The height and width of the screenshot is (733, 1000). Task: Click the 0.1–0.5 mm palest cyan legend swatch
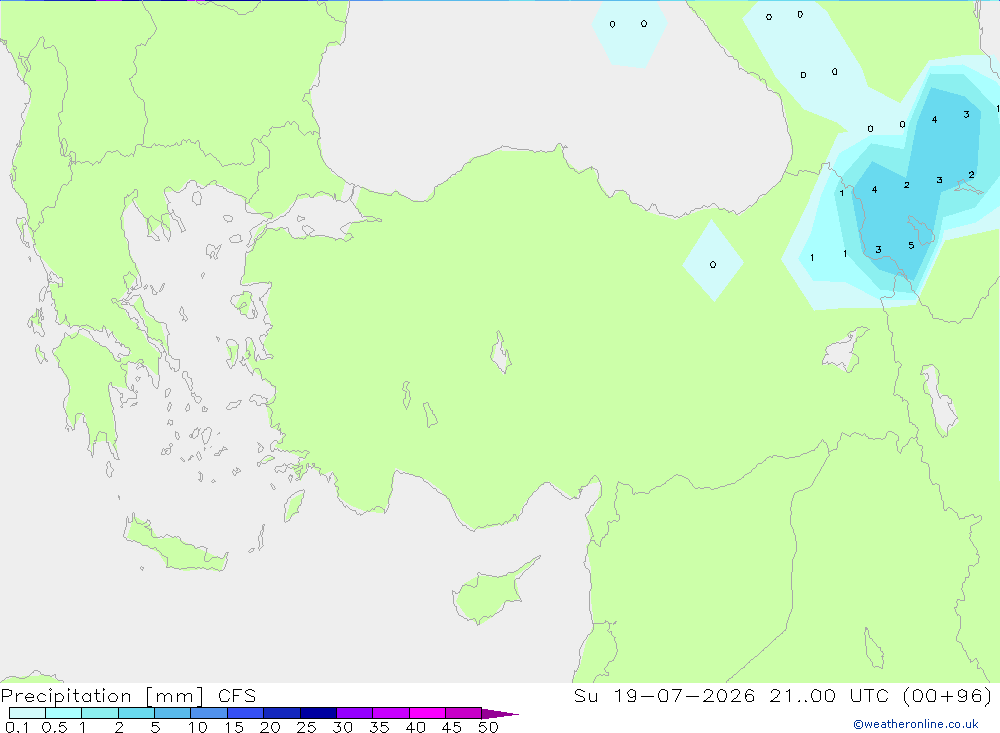[x=27, y=713]
